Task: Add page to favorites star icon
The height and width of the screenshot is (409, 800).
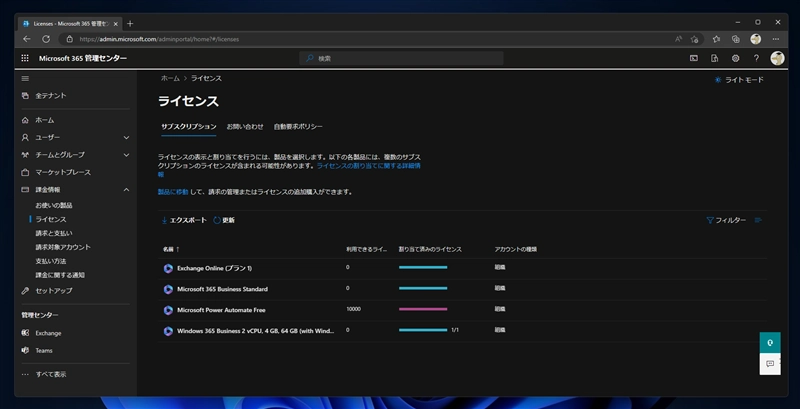Action: click(694, 39)
